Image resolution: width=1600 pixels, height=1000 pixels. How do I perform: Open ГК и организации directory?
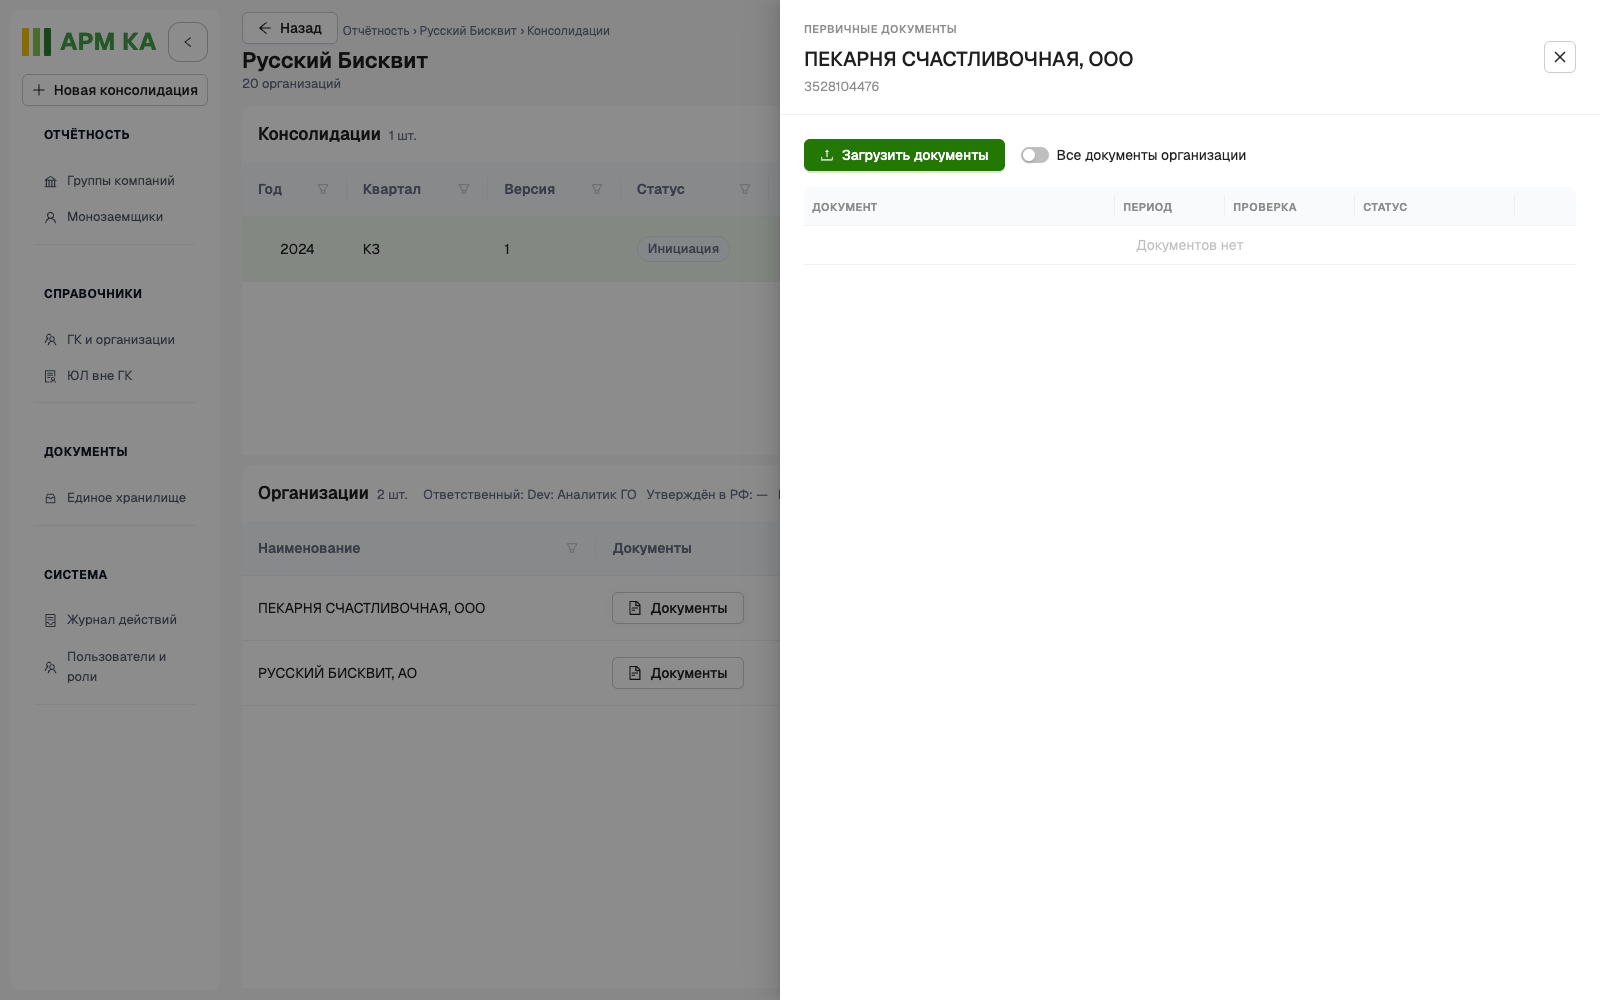(121, 340)
